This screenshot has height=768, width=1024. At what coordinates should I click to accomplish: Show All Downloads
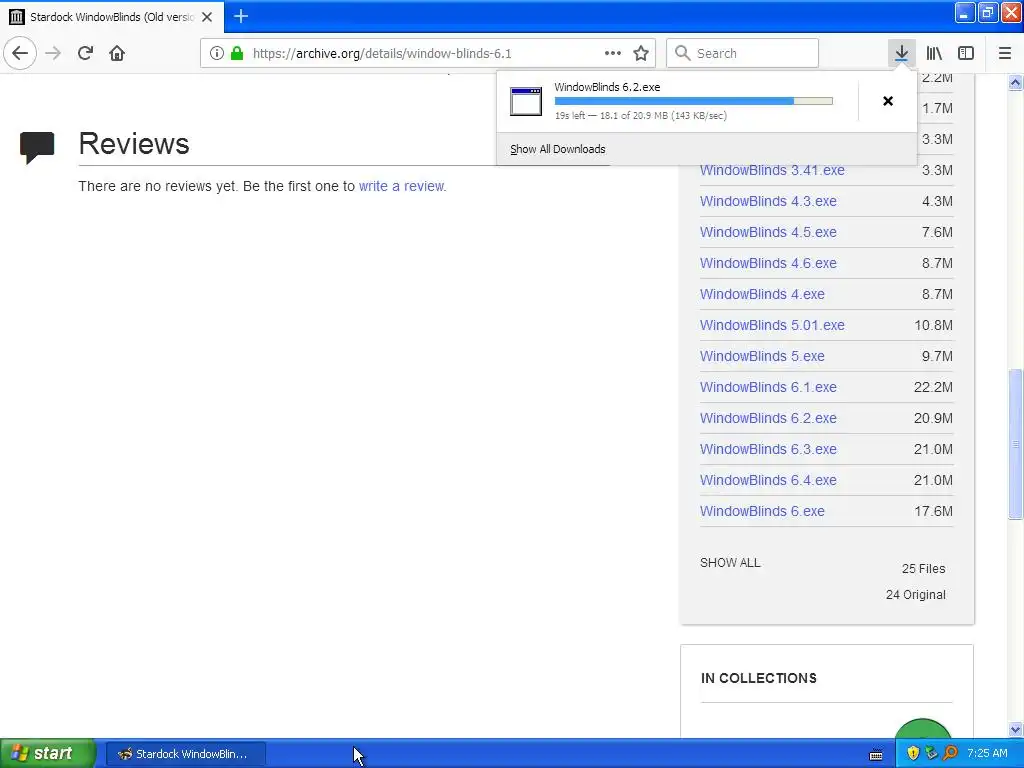[558, 149]
